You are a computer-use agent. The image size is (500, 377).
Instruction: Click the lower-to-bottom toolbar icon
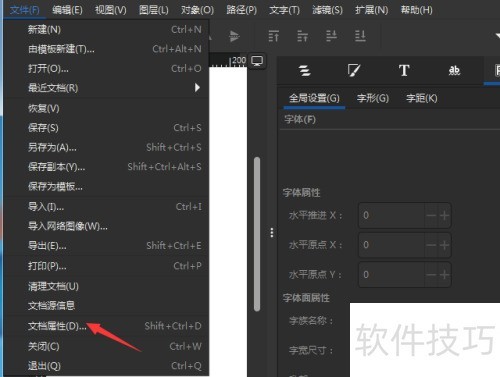360,36
